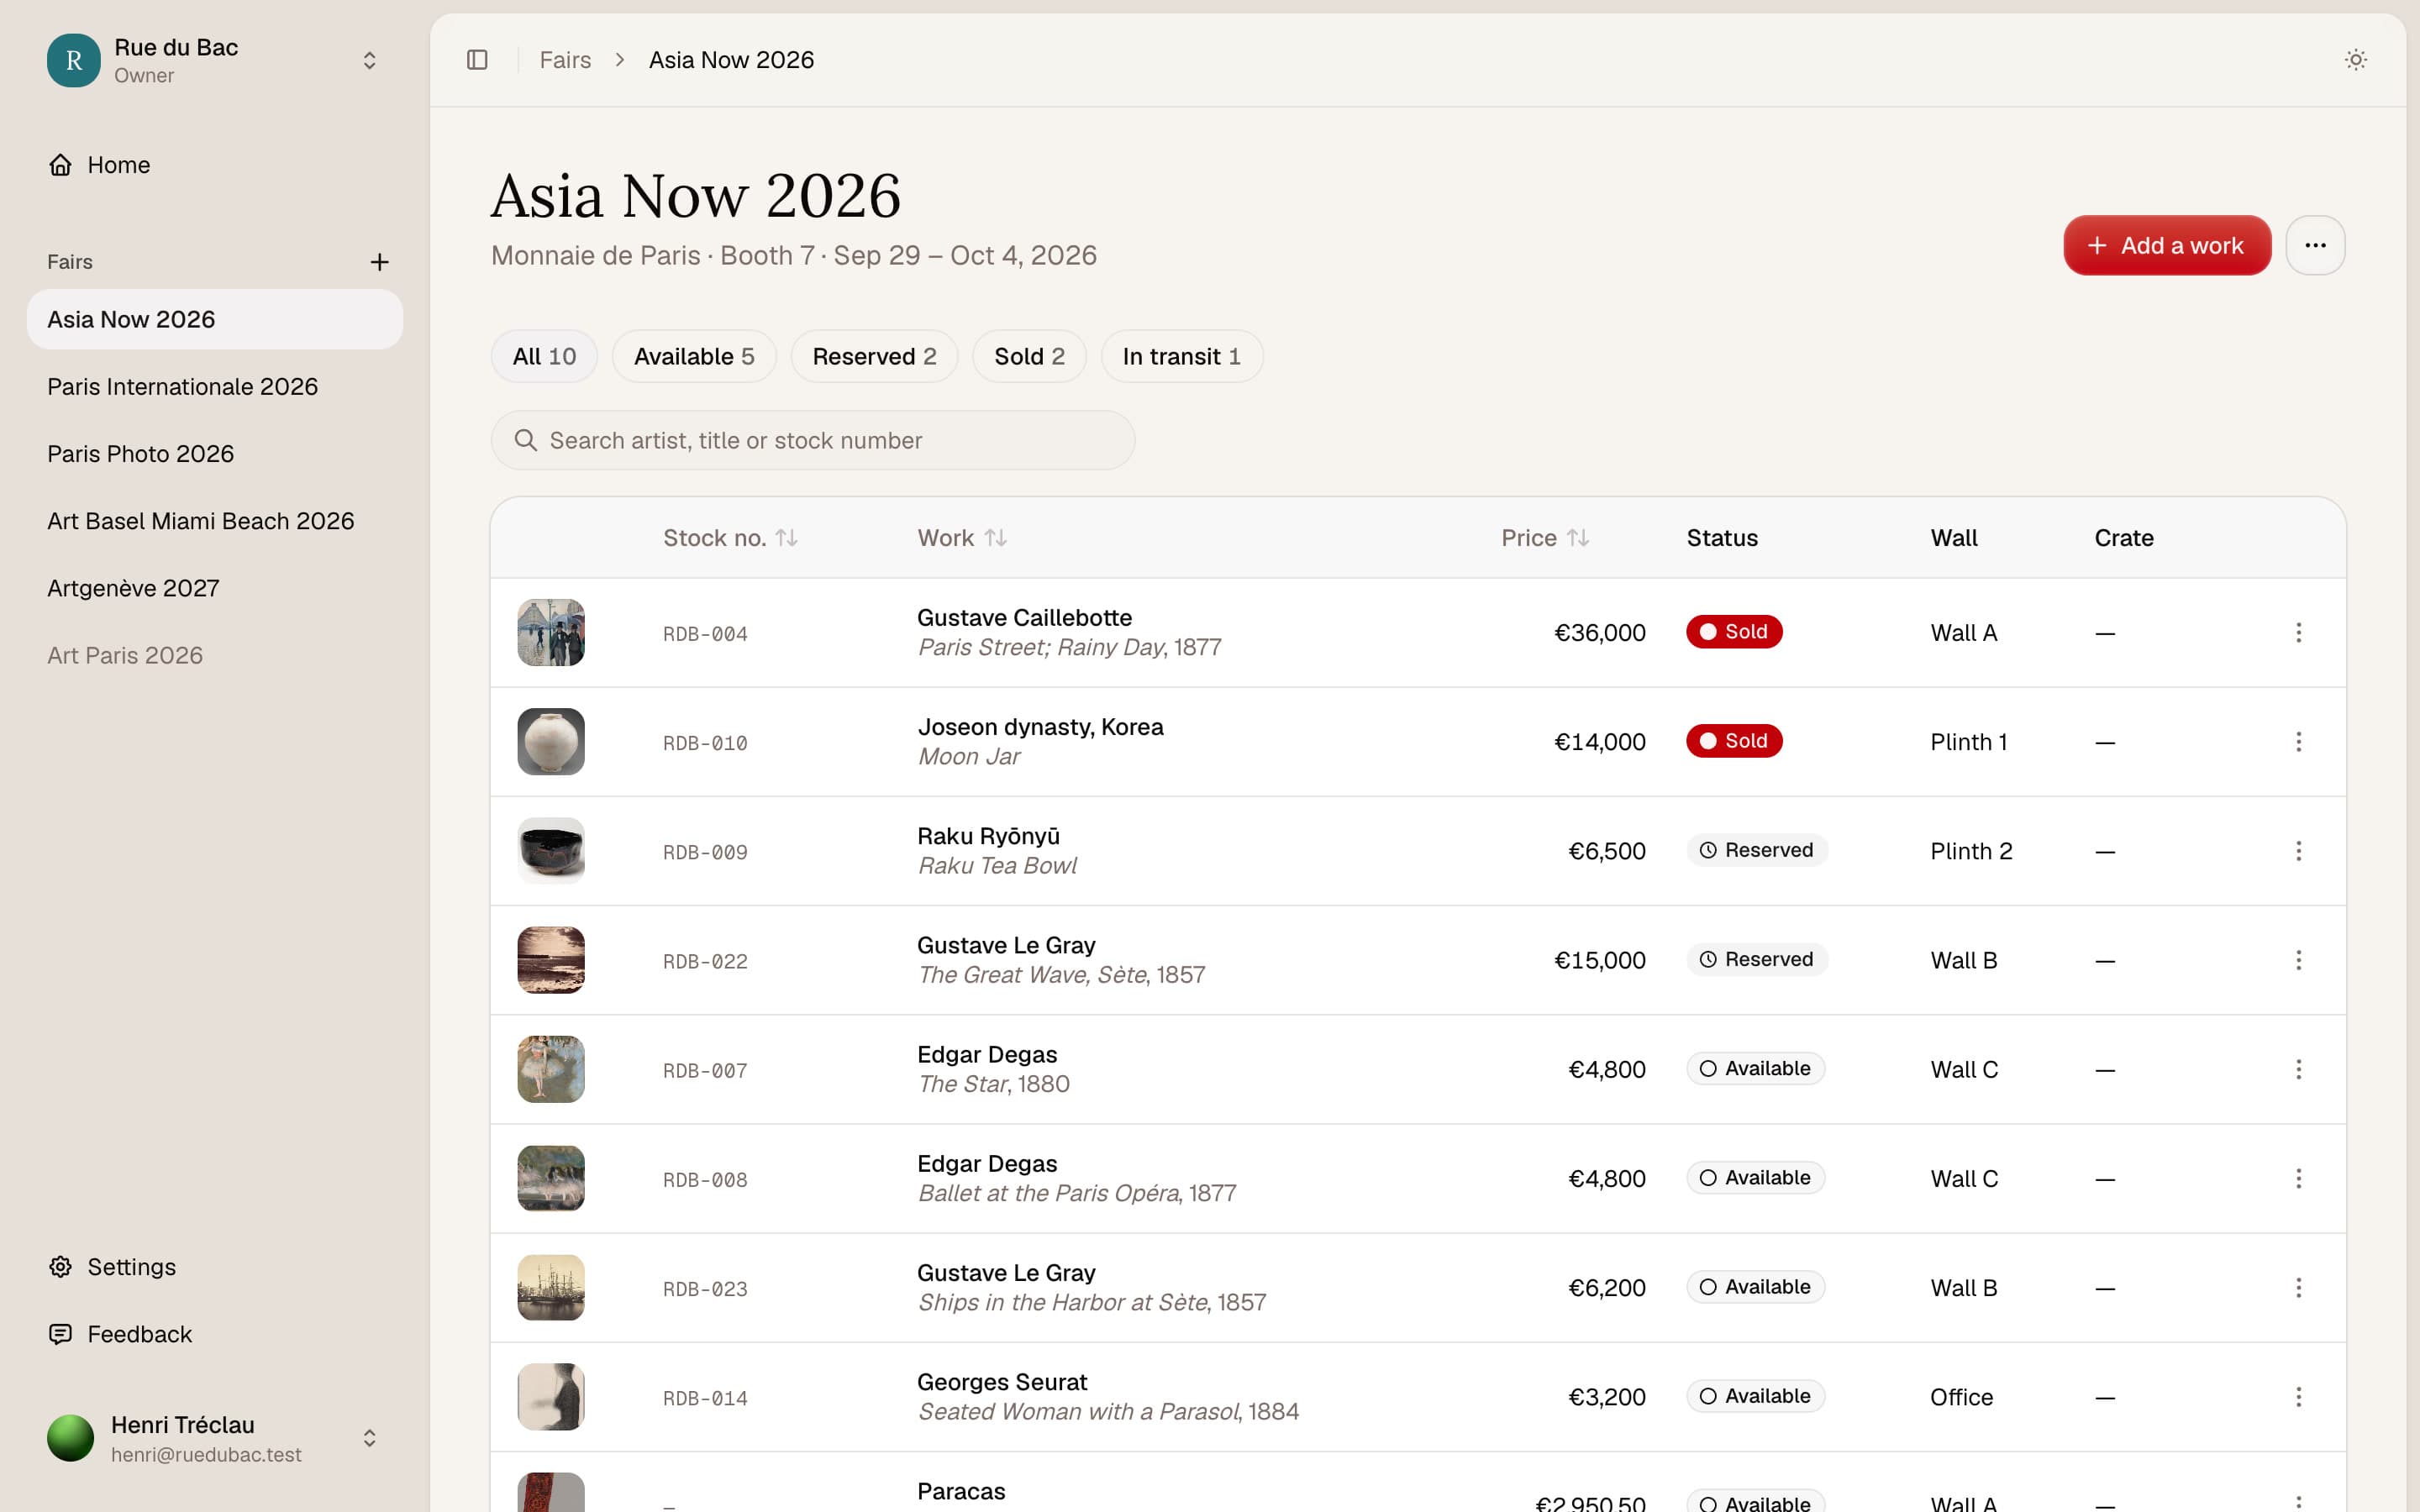The width and height of the screenshot is (2420, 1512).
Task: Open row menu for RDB-010 Moon Jar
Action: [2298, 742]
